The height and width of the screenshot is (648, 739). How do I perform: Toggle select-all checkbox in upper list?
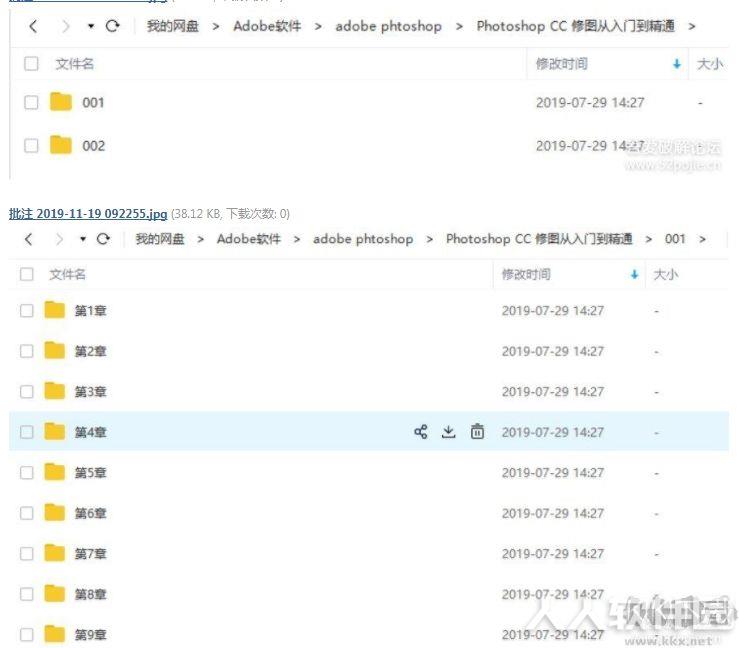[x=31, y=64]
